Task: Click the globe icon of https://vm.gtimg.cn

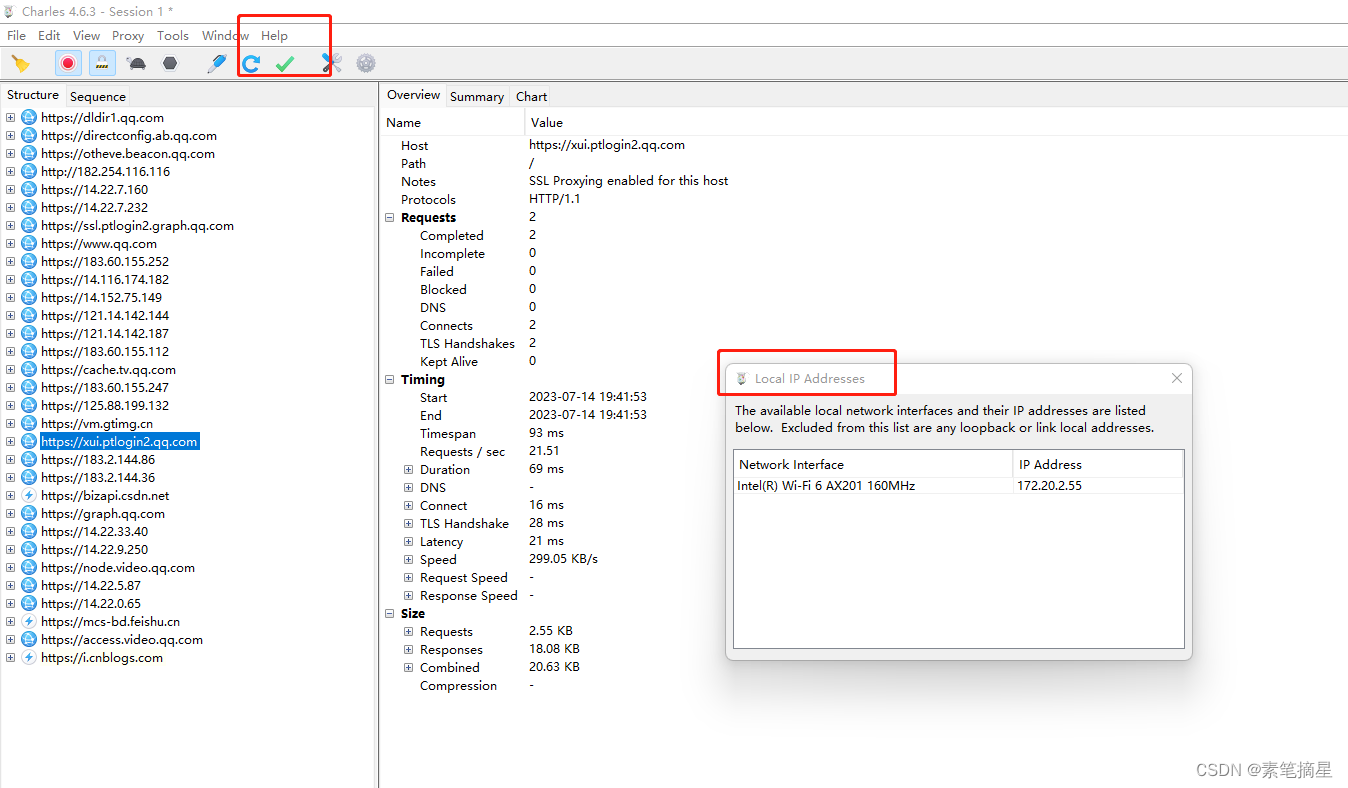Action: tap(29, 423)
